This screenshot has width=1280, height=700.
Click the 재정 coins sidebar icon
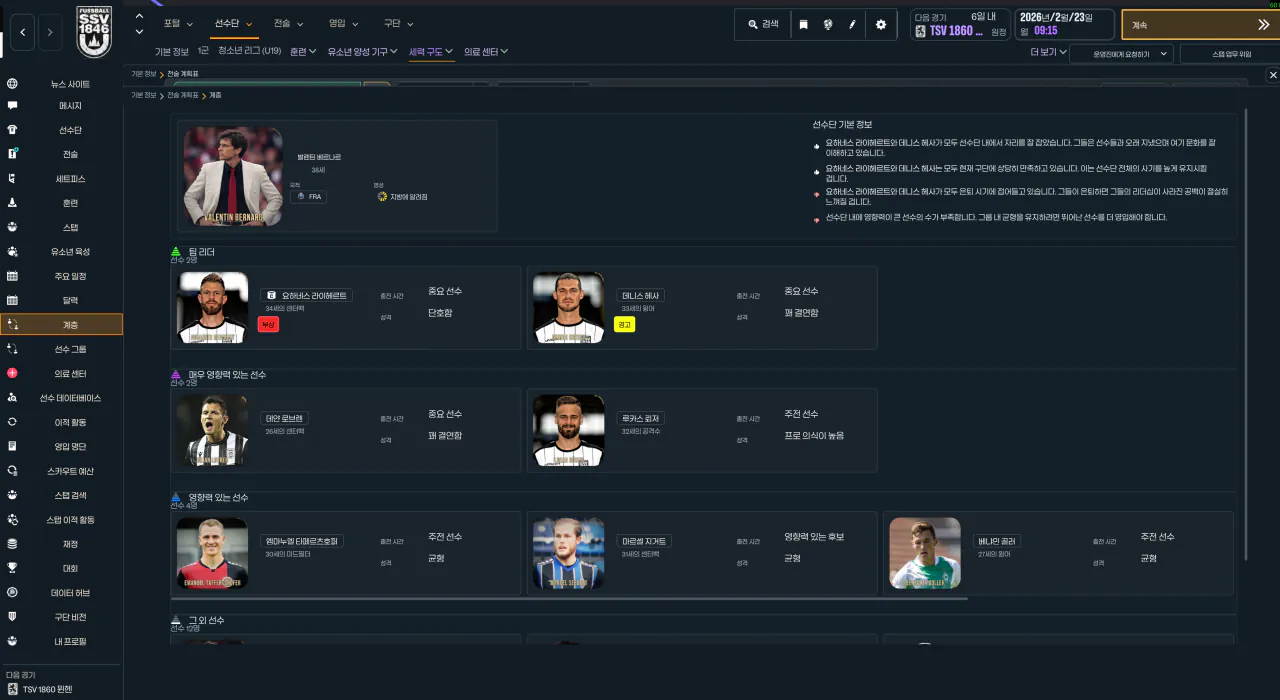pyautogui.click(x=12, y=544)
